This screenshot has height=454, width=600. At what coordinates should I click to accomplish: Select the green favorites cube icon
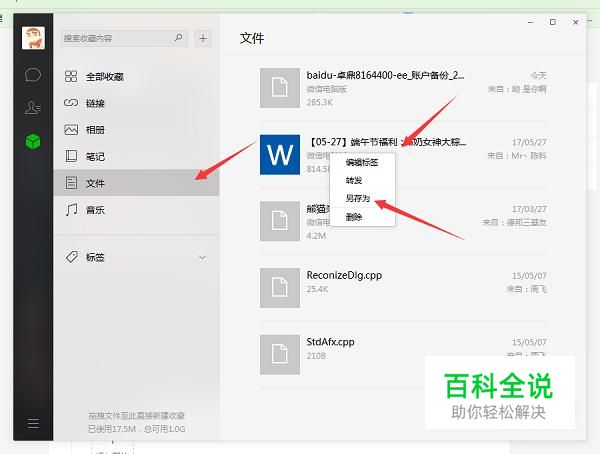(x=33, y=141)
